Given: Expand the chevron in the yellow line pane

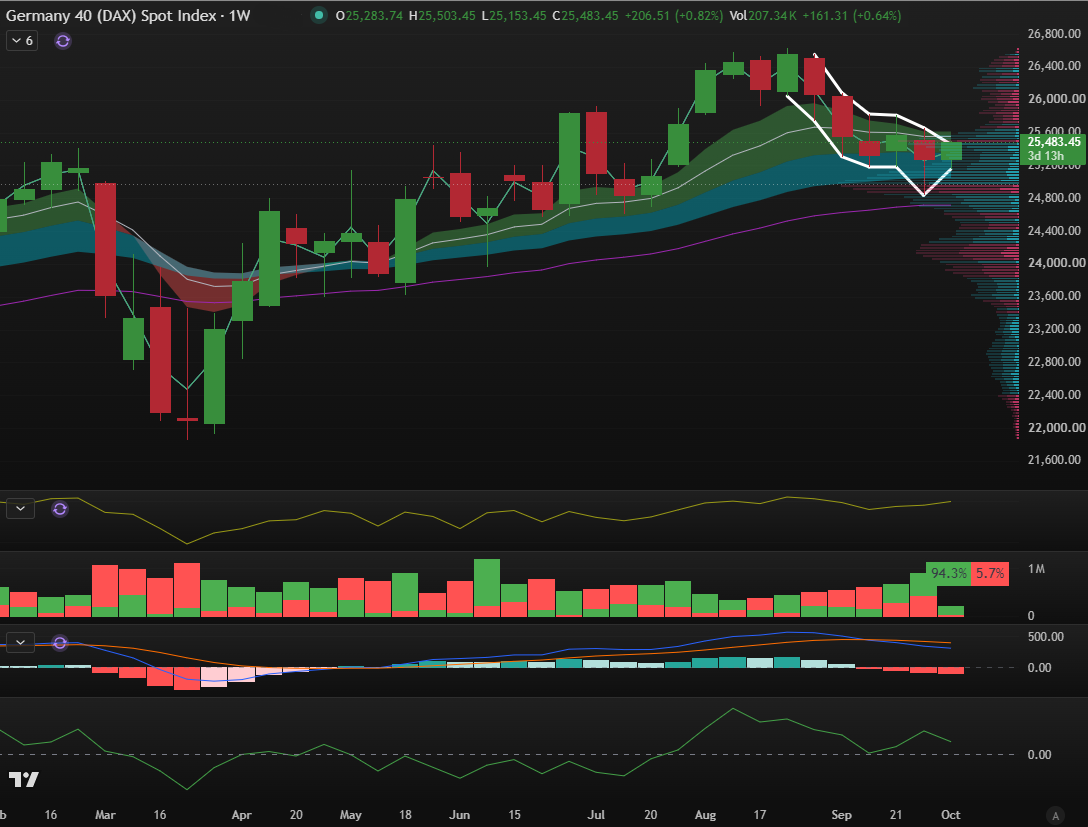Looking at the screenshot, I should [20, 509].
